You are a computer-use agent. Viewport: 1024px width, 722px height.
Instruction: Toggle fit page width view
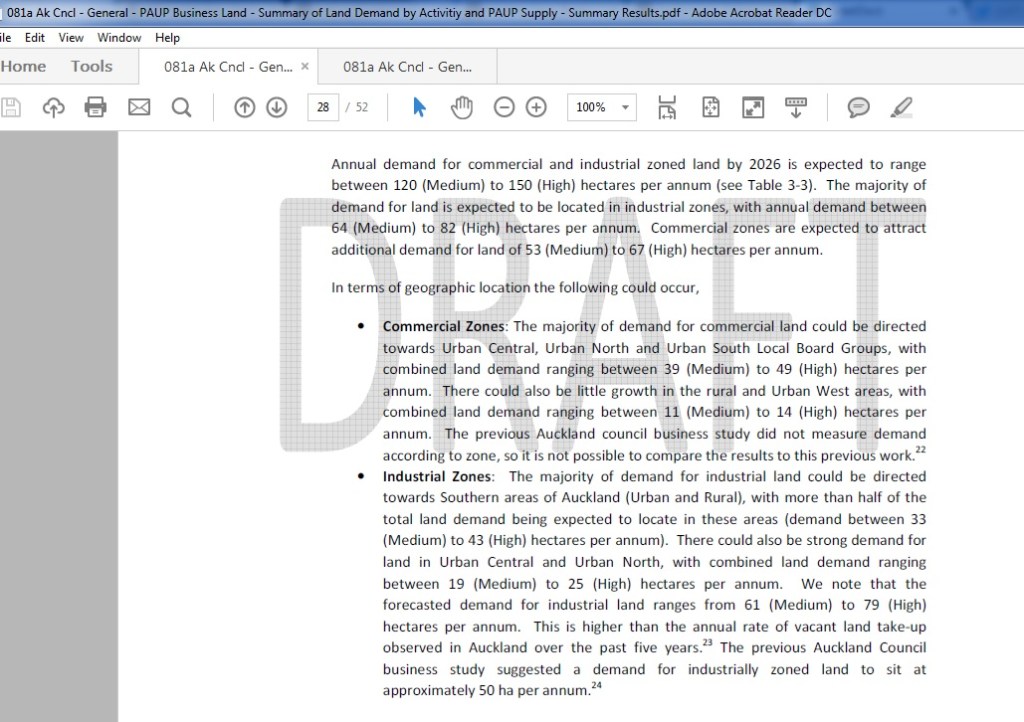[666, 107]
